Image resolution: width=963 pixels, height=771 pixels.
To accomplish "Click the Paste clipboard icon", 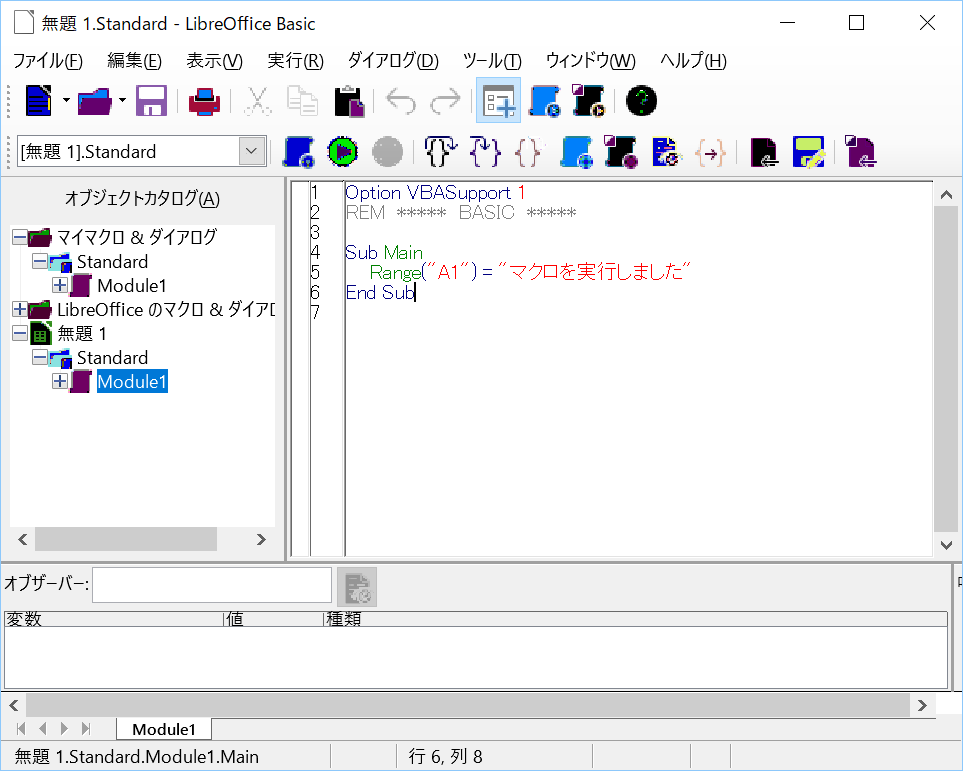I will pos(349,101).
